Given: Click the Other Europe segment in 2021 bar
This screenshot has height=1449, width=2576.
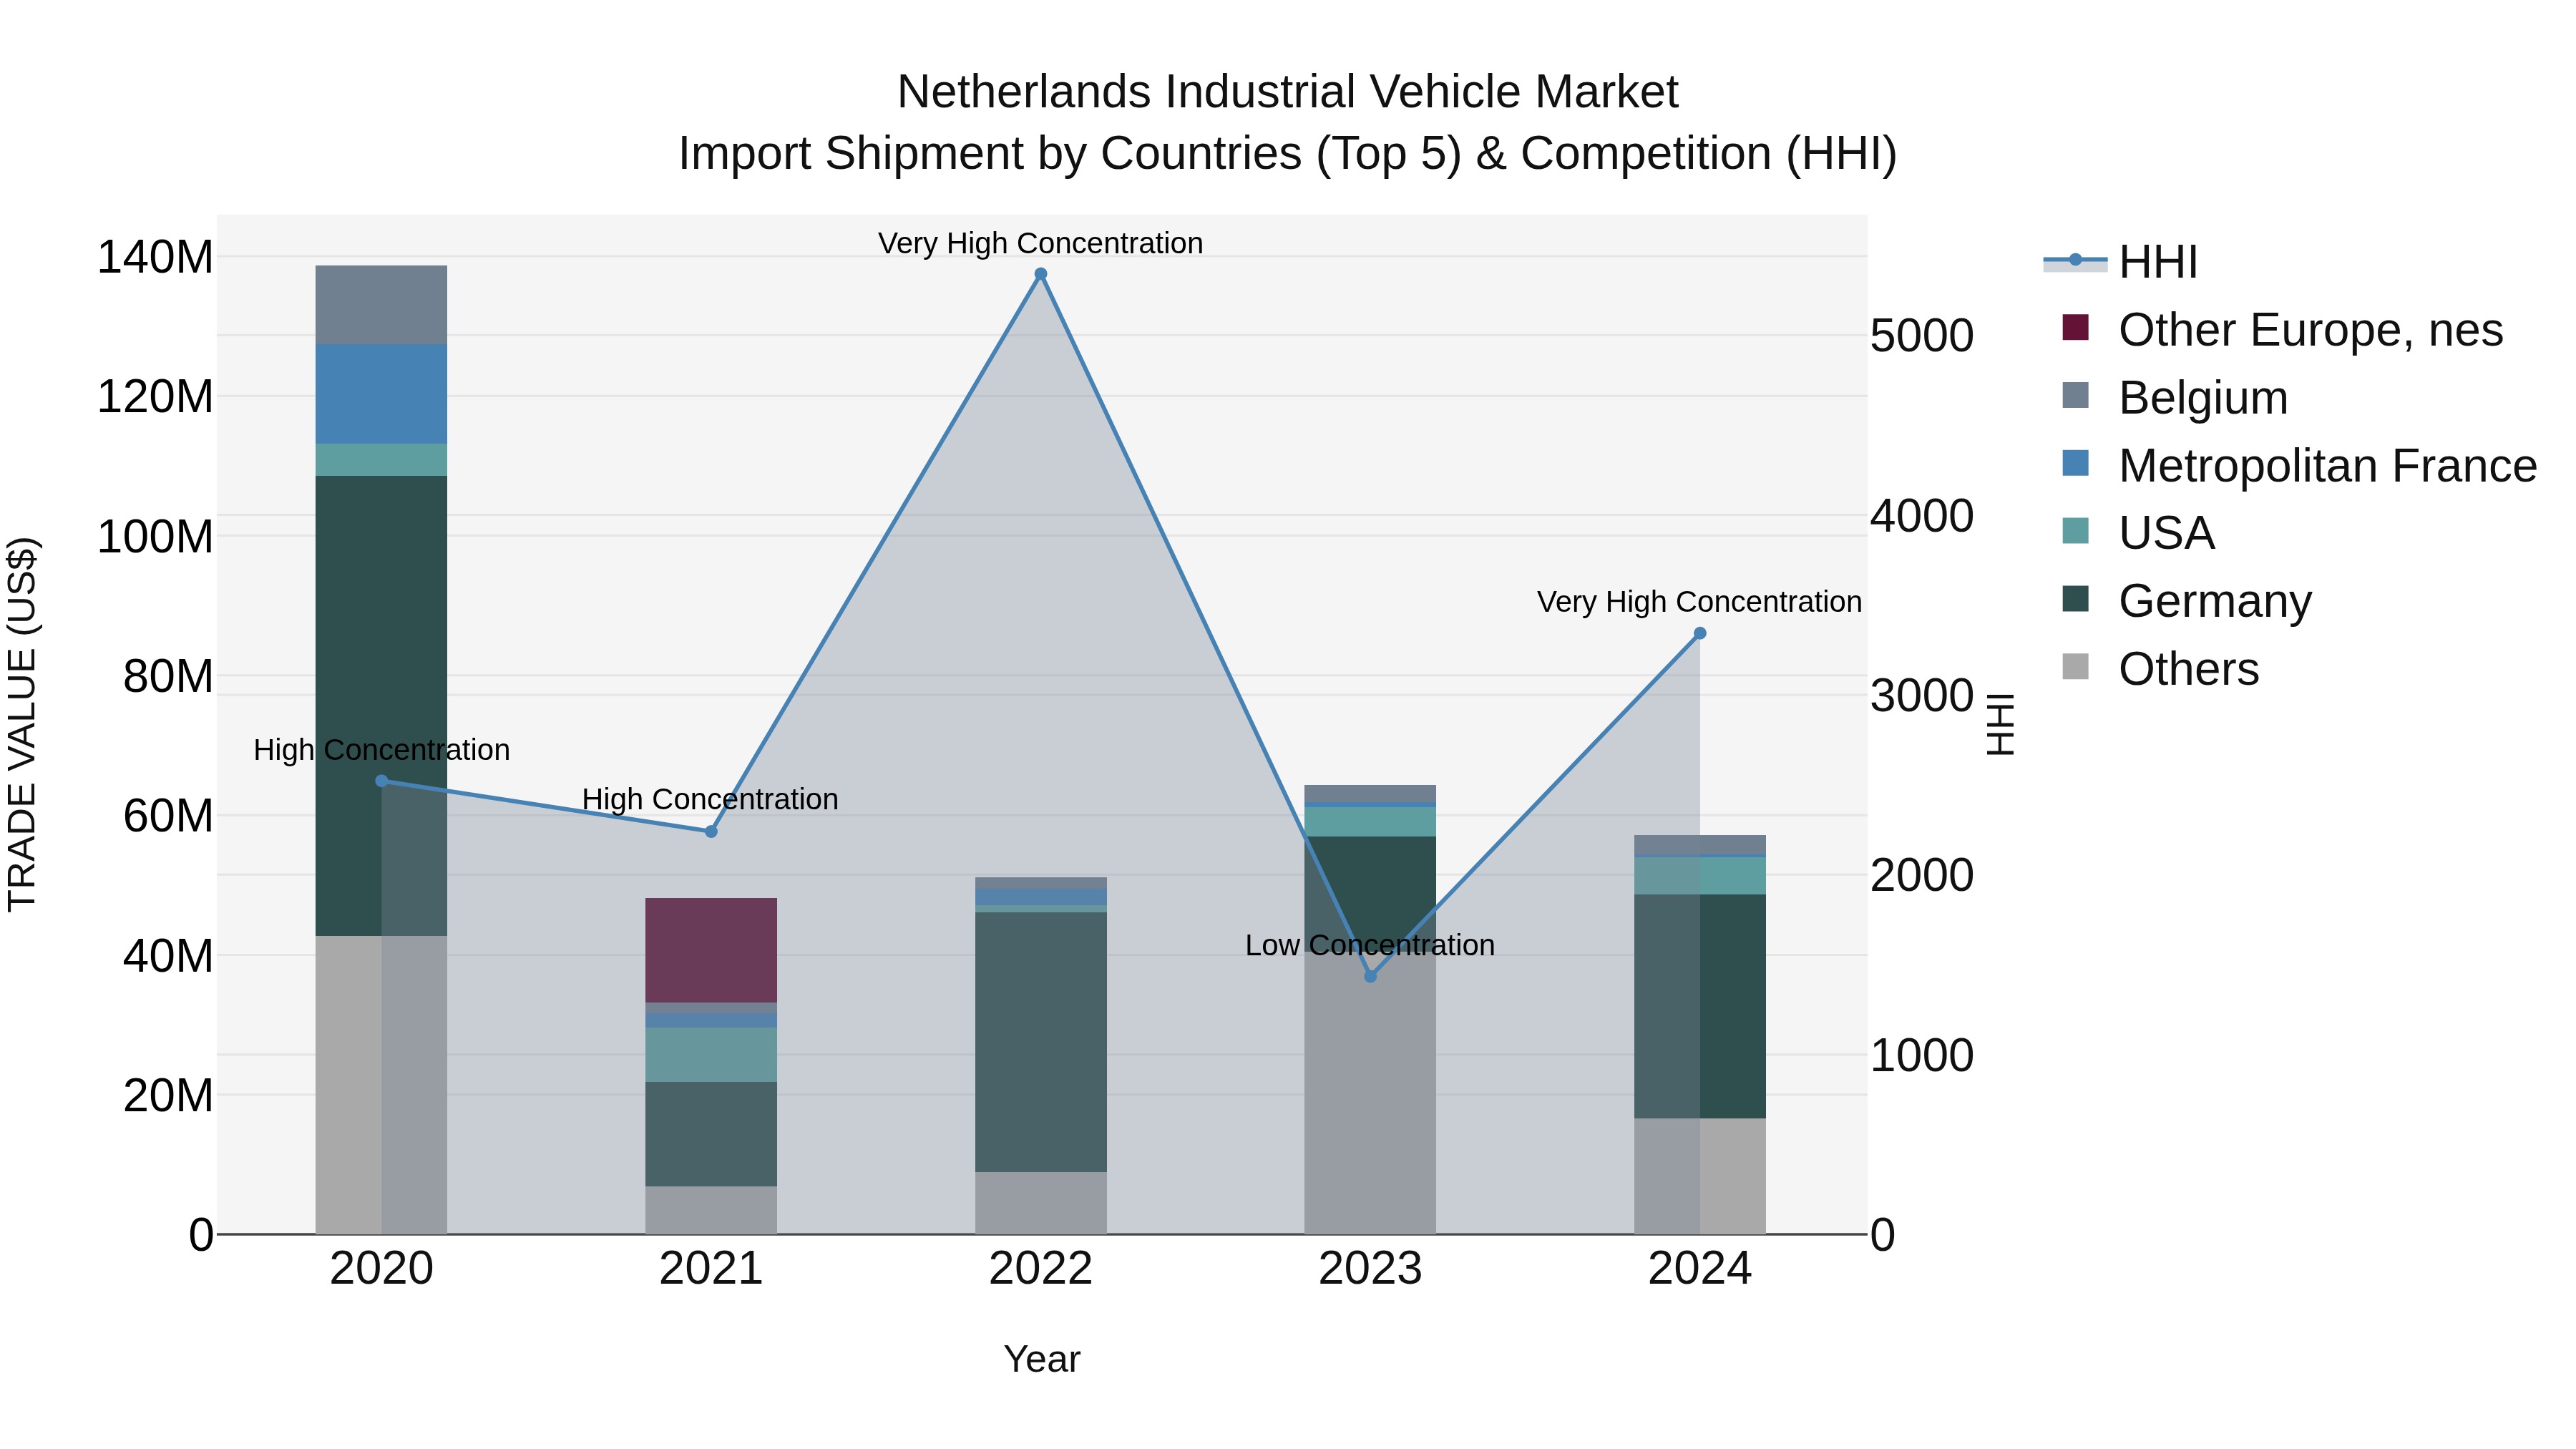Looking at the screenshot, I should pyautogui.click(x=711, y=950).
